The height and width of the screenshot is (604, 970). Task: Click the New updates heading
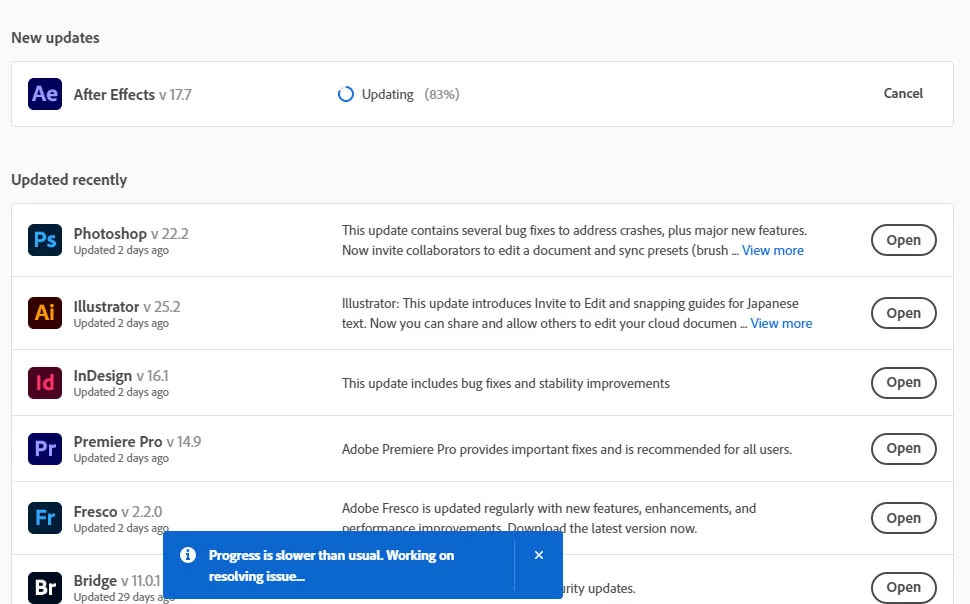(x=55, y=38)
